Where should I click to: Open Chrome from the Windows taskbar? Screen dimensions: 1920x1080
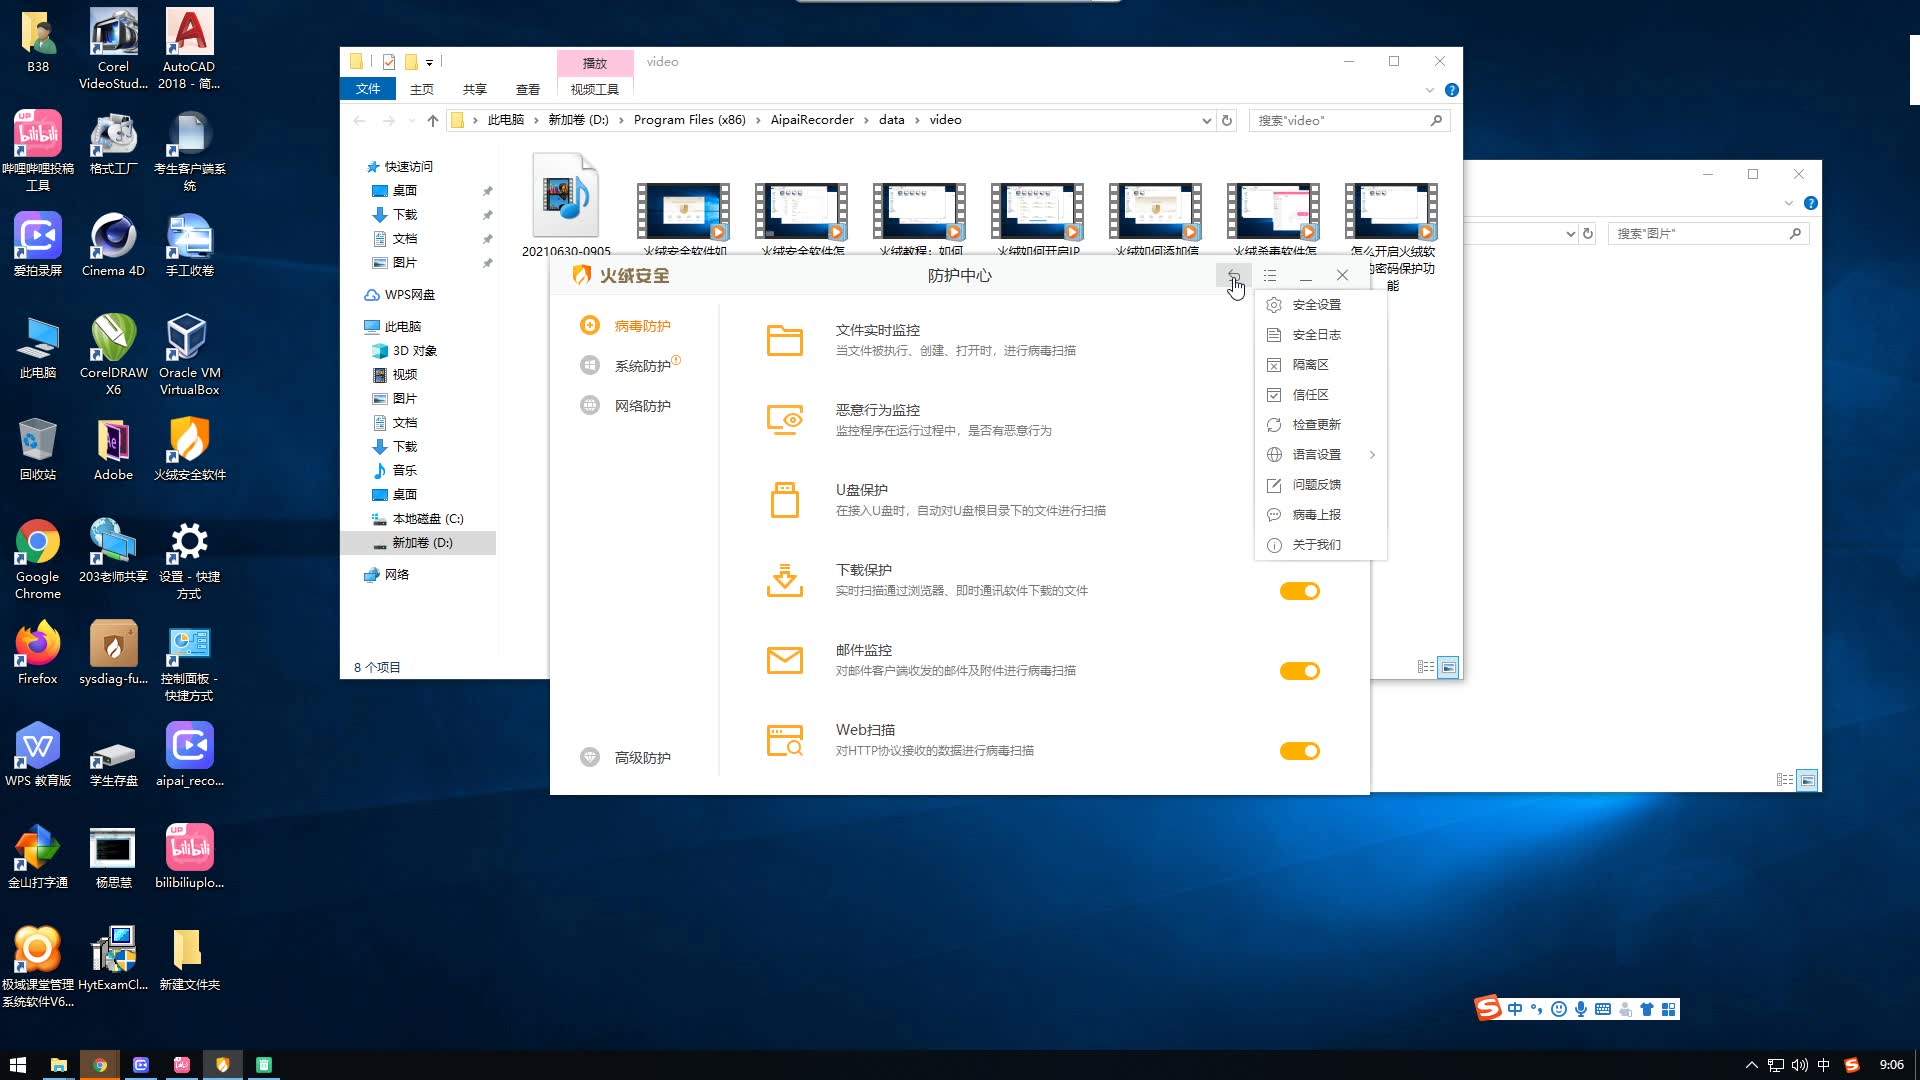tap(100, 1065)
